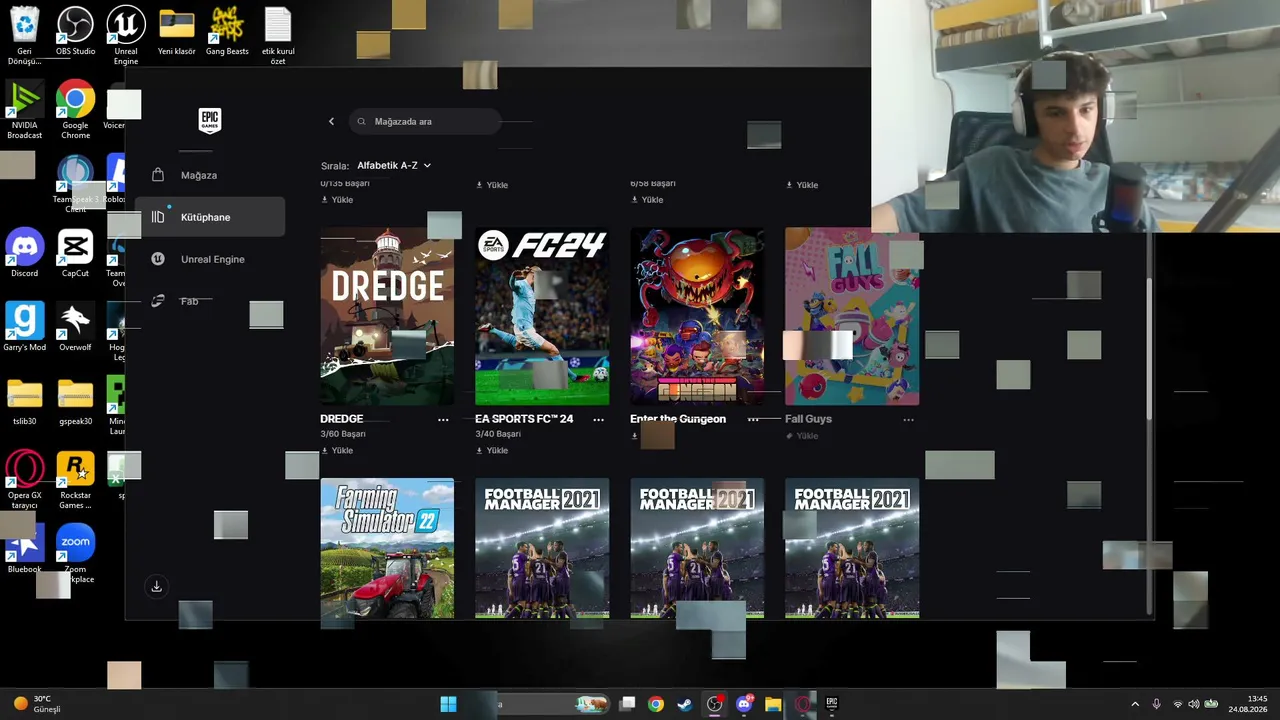The height and width of the screenshot is (720, 1280).
Task: Click the microphone icon in the system tray
Action: (x=1156, y=704)
